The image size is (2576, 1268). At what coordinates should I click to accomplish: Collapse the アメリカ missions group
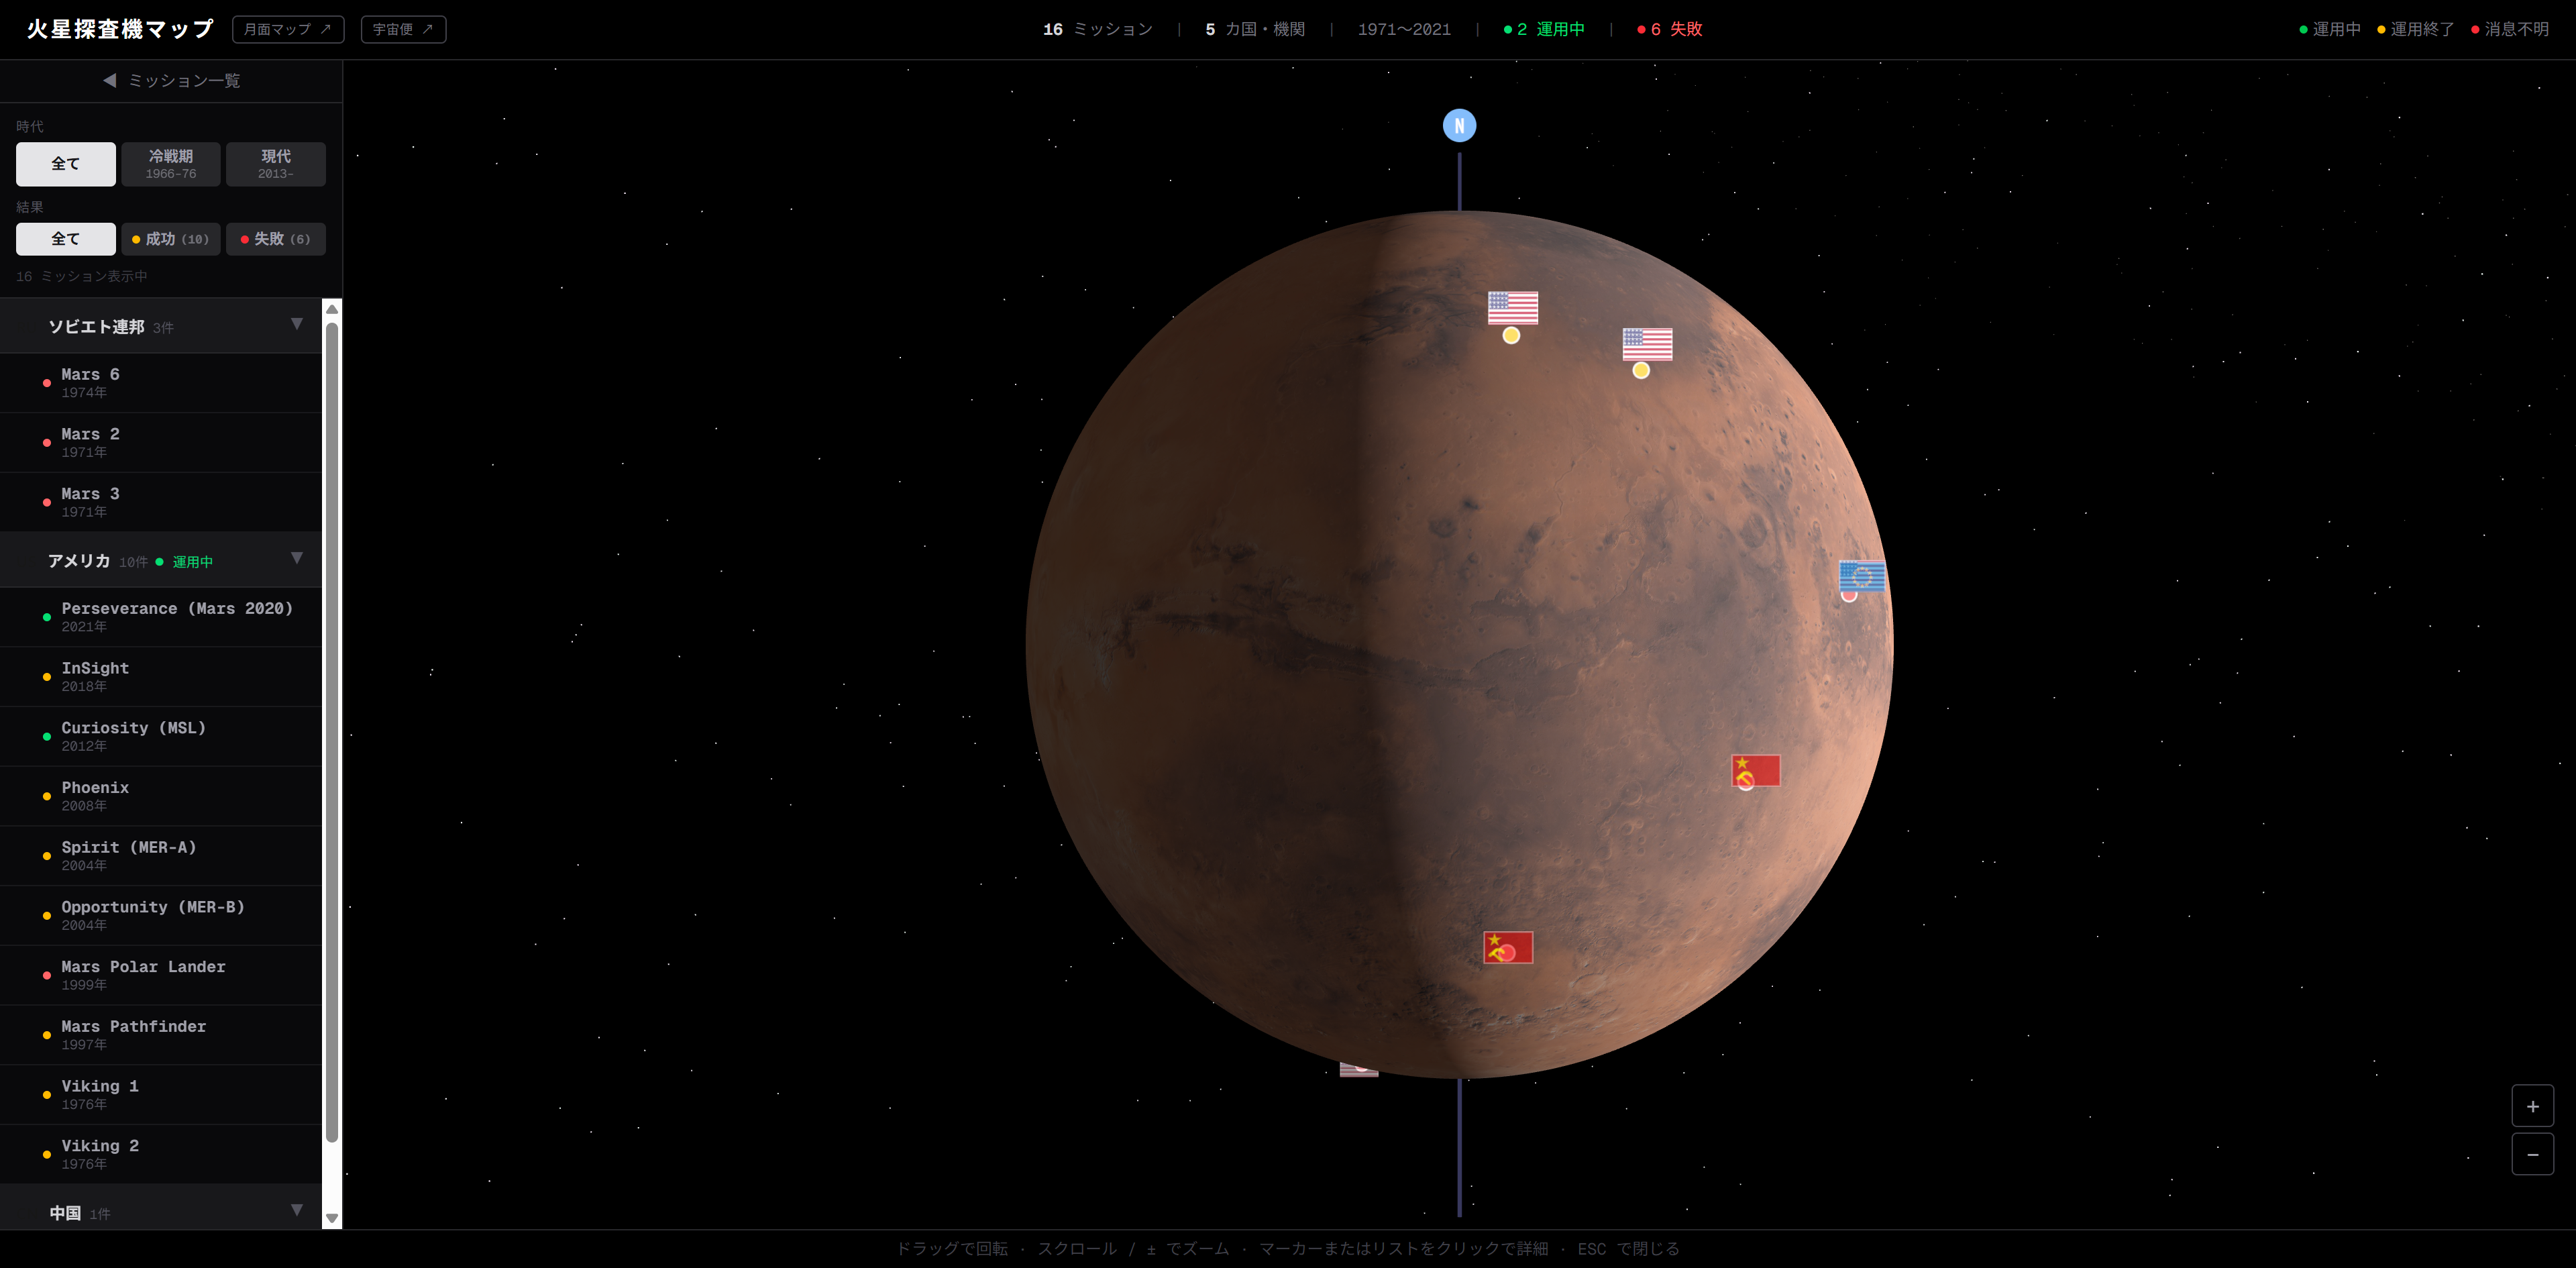coord(296,558)
